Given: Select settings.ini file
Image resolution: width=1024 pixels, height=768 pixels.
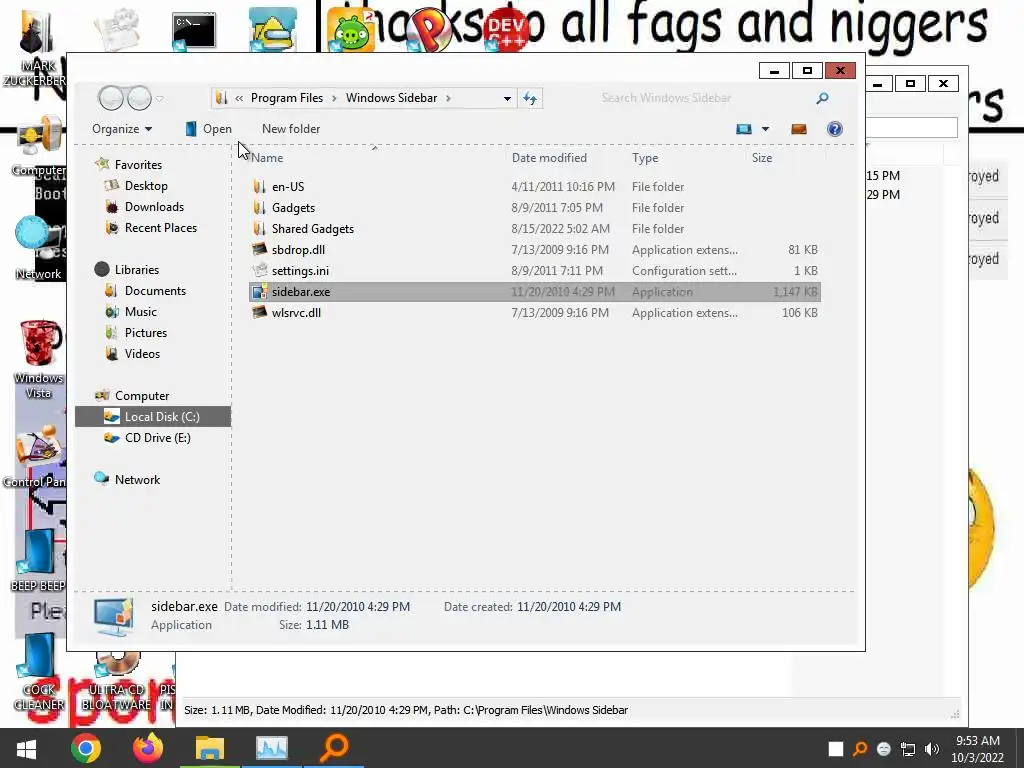Looking at the screenshot, I should 535,270.
